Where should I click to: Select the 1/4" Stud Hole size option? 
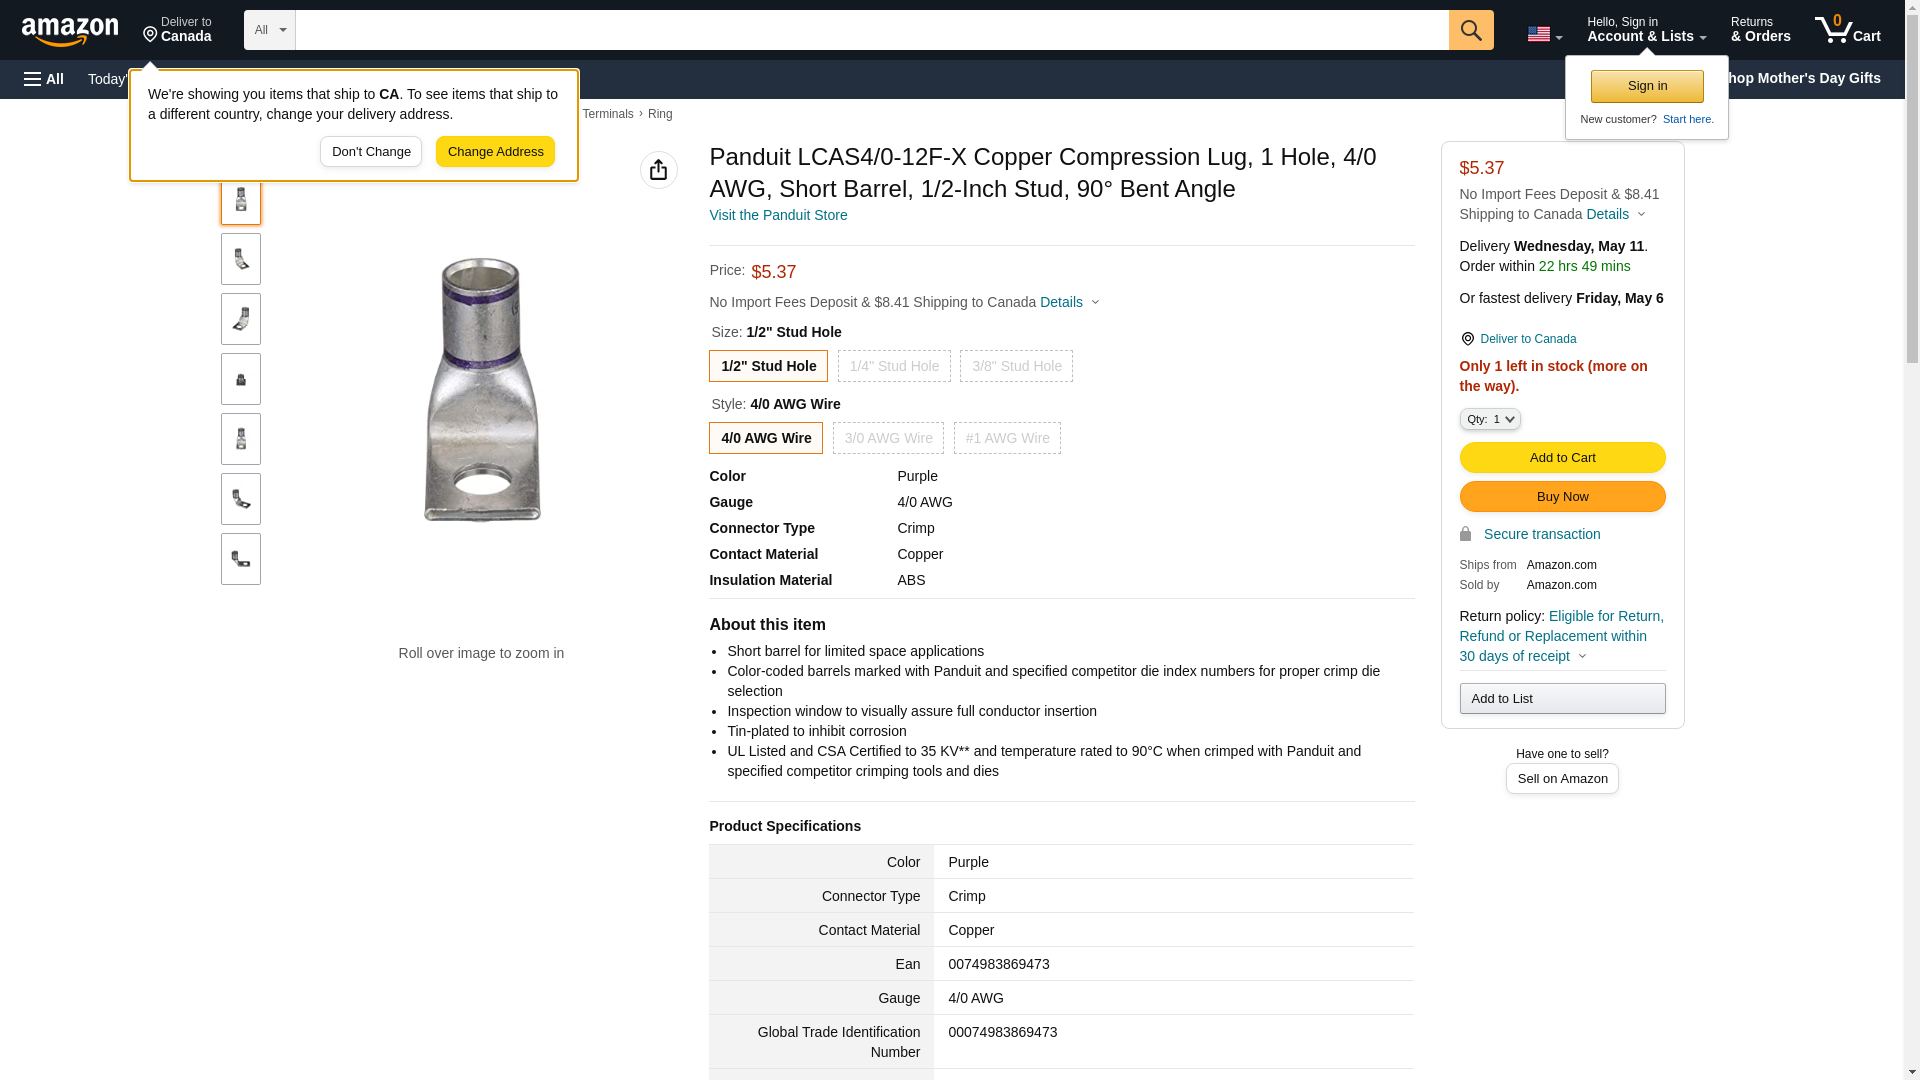893,366
